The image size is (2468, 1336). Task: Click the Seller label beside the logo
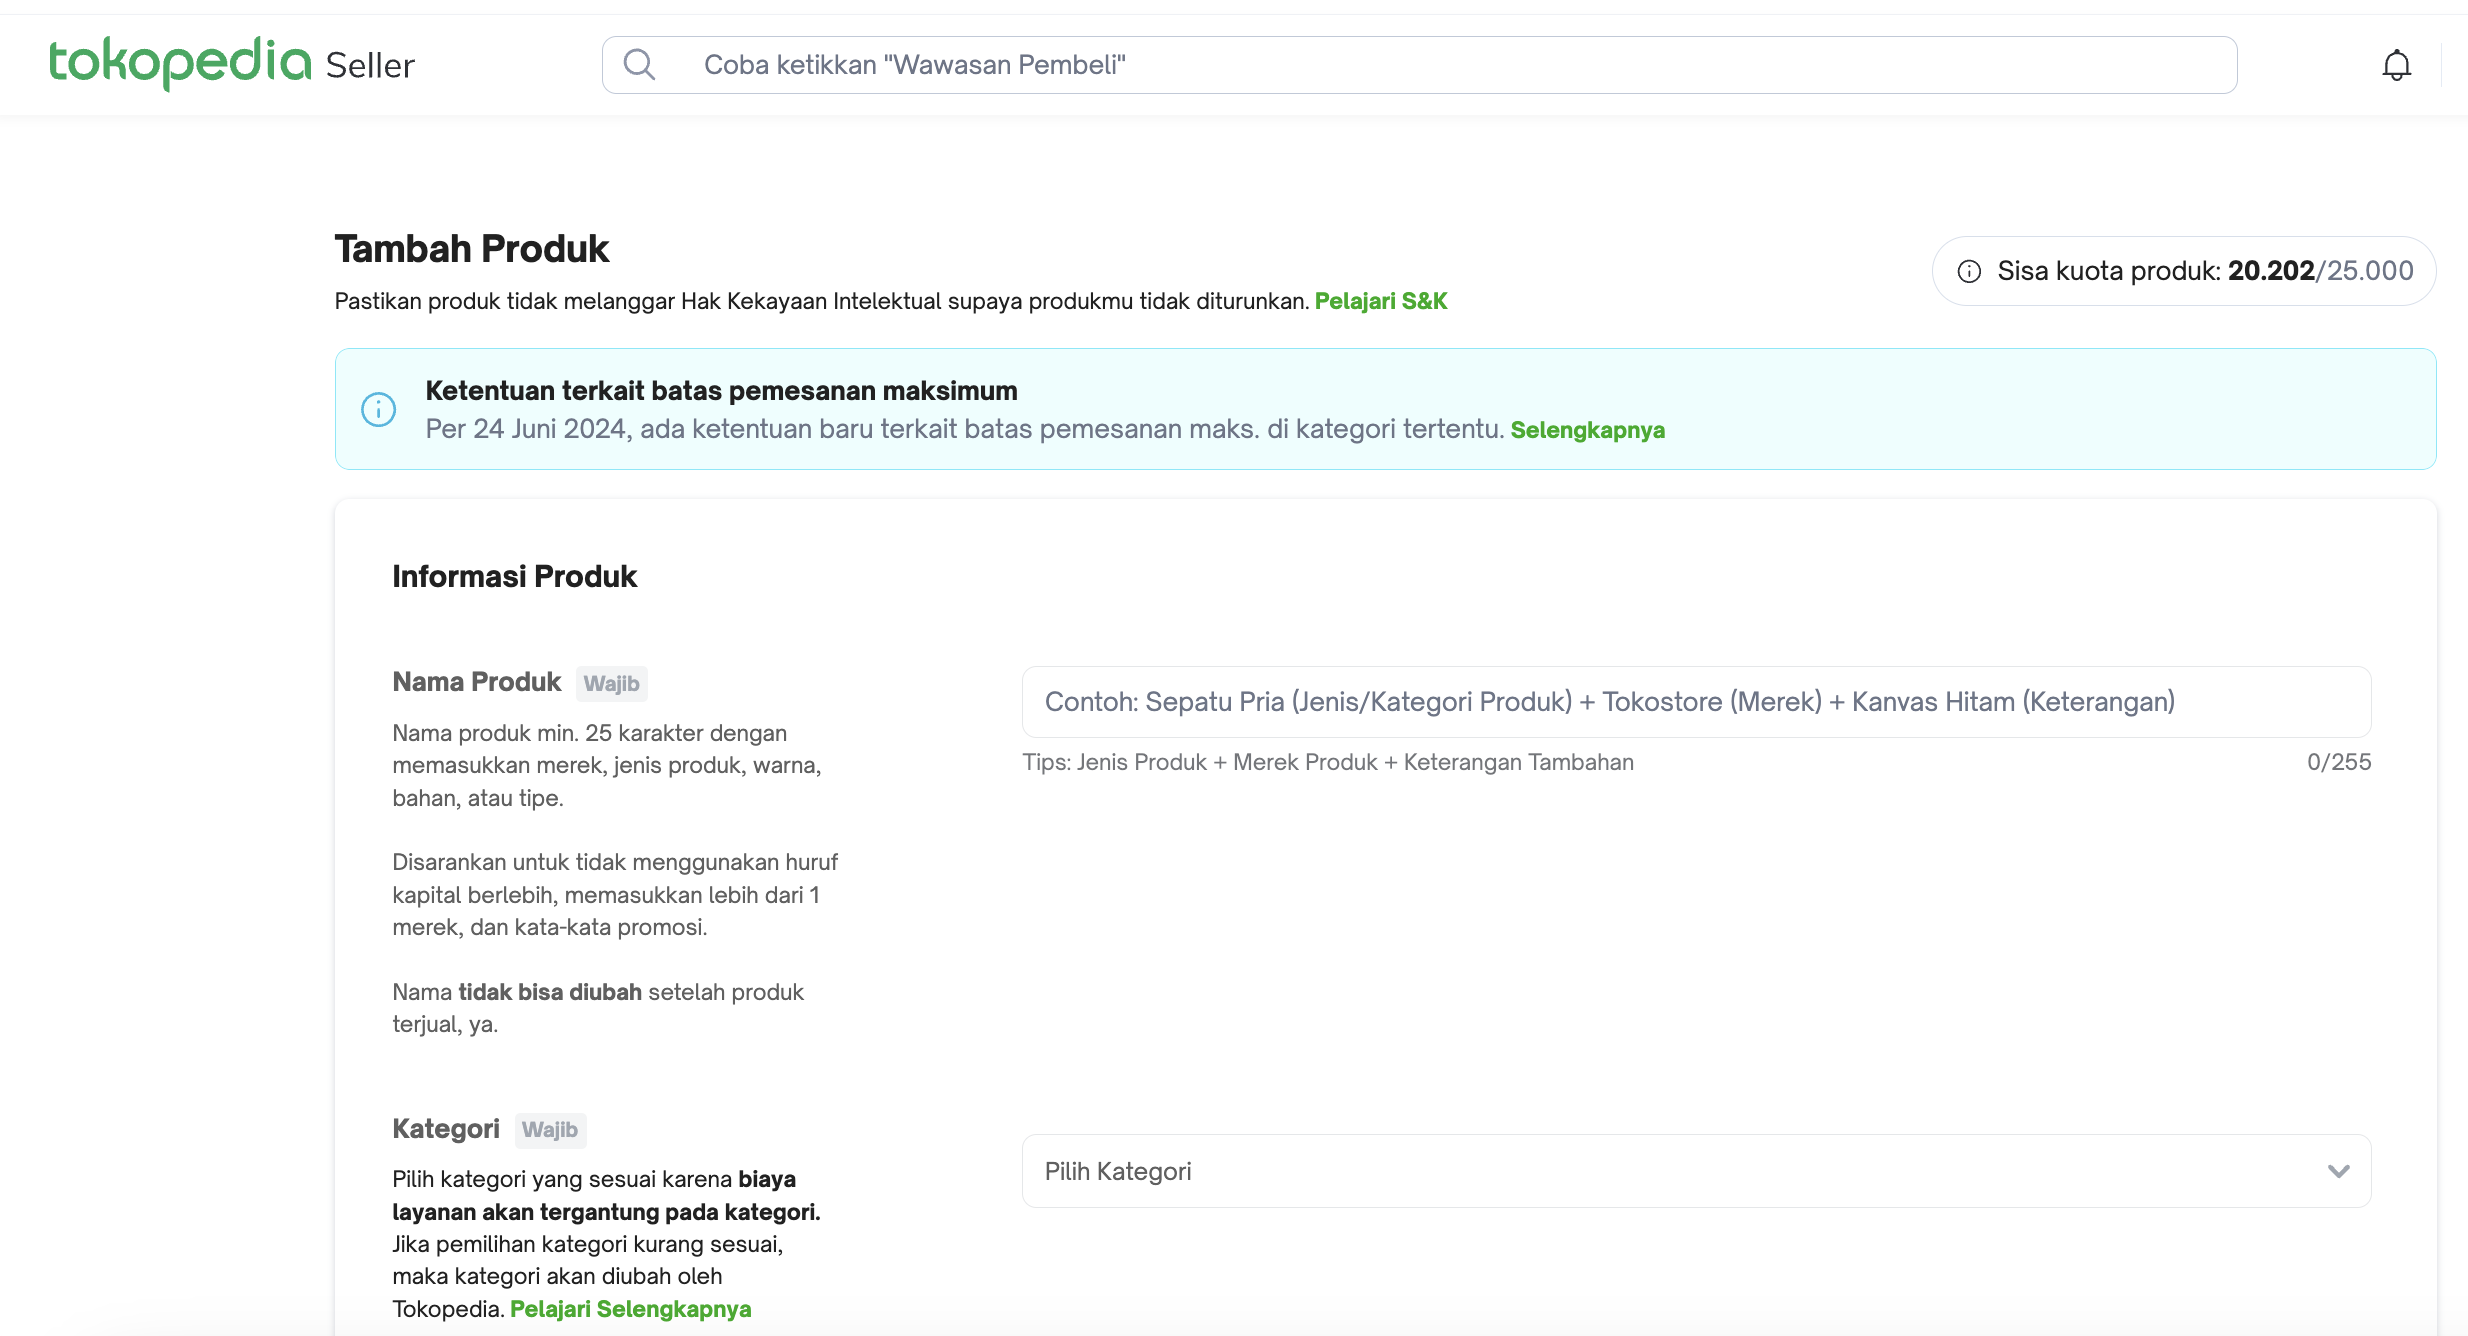[x=370, y=66]
